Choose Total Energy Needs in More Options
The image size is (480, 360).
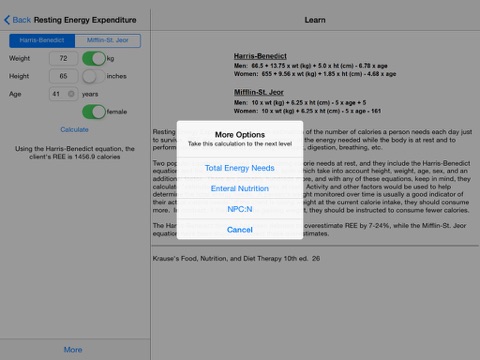[x=240, y=168]
